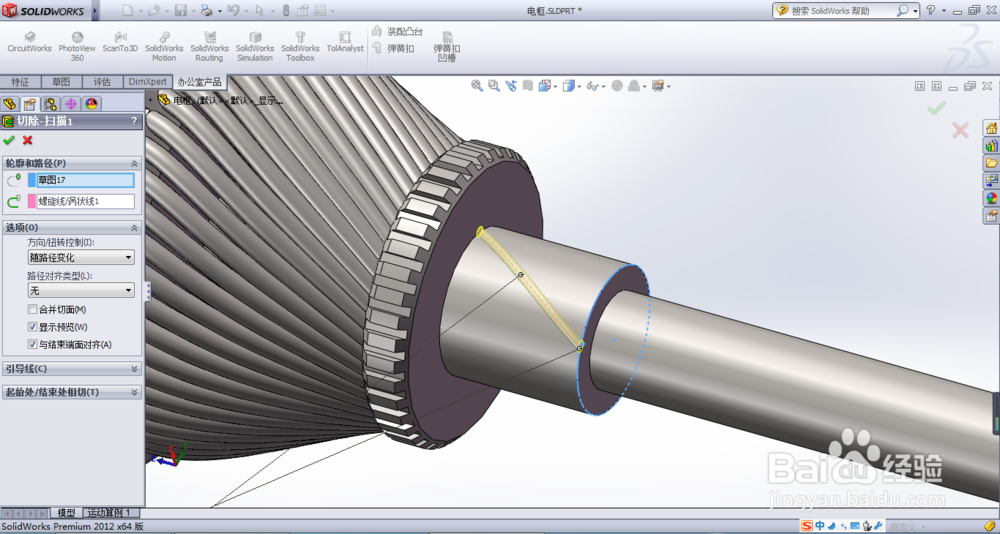
Task: Click the 弹簧扣凹槽 snap hook groove tool
Action: [x=447, y=47]
